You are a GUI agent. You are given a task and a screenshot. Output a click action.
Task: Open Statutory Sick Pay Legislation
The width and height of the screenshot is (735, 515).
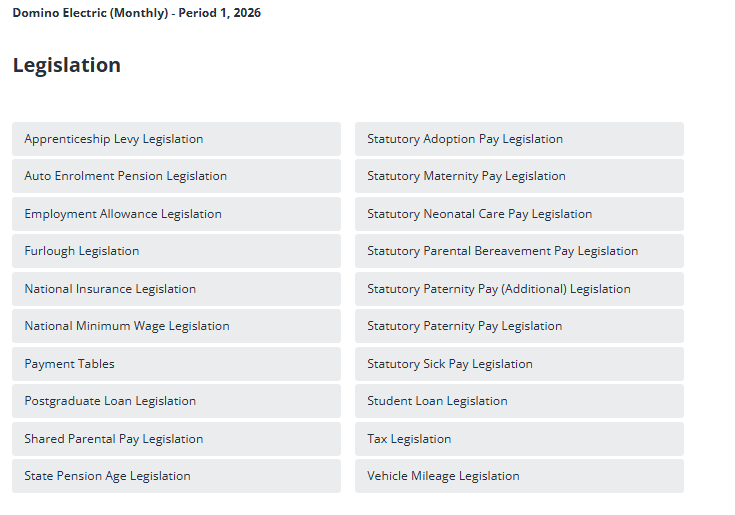(450, 364)
